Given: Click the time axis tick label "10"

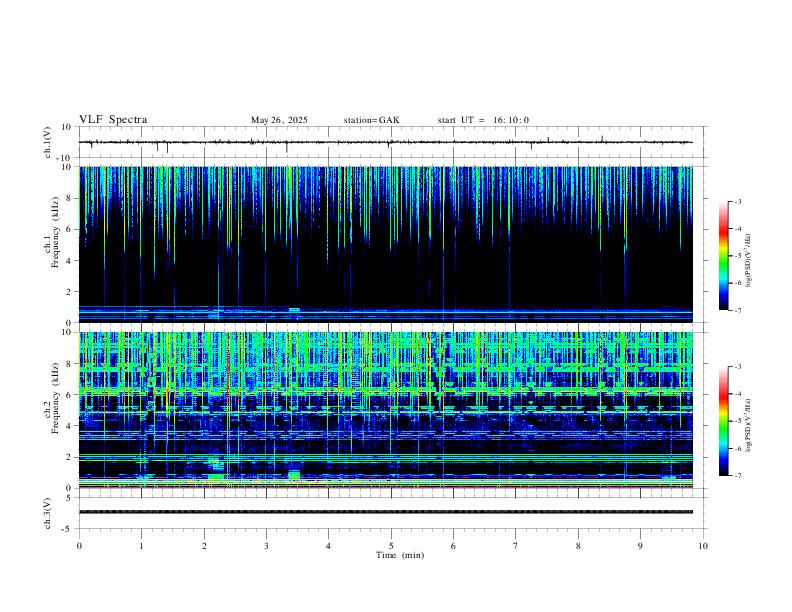Looking at the screenshot, I should 703,546.
